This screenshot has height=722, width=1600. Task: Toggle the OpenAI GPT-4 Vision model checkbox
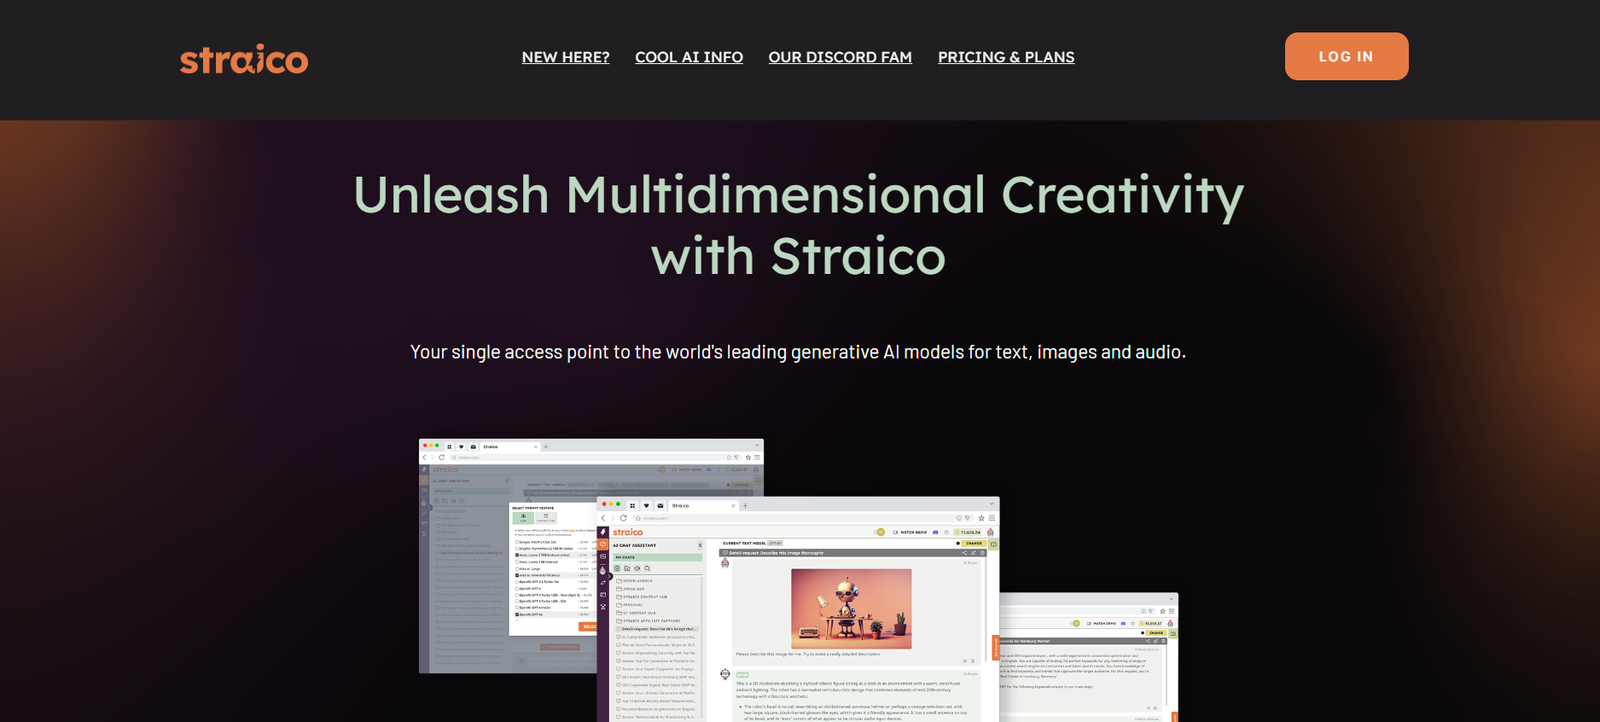pos(517,607)
